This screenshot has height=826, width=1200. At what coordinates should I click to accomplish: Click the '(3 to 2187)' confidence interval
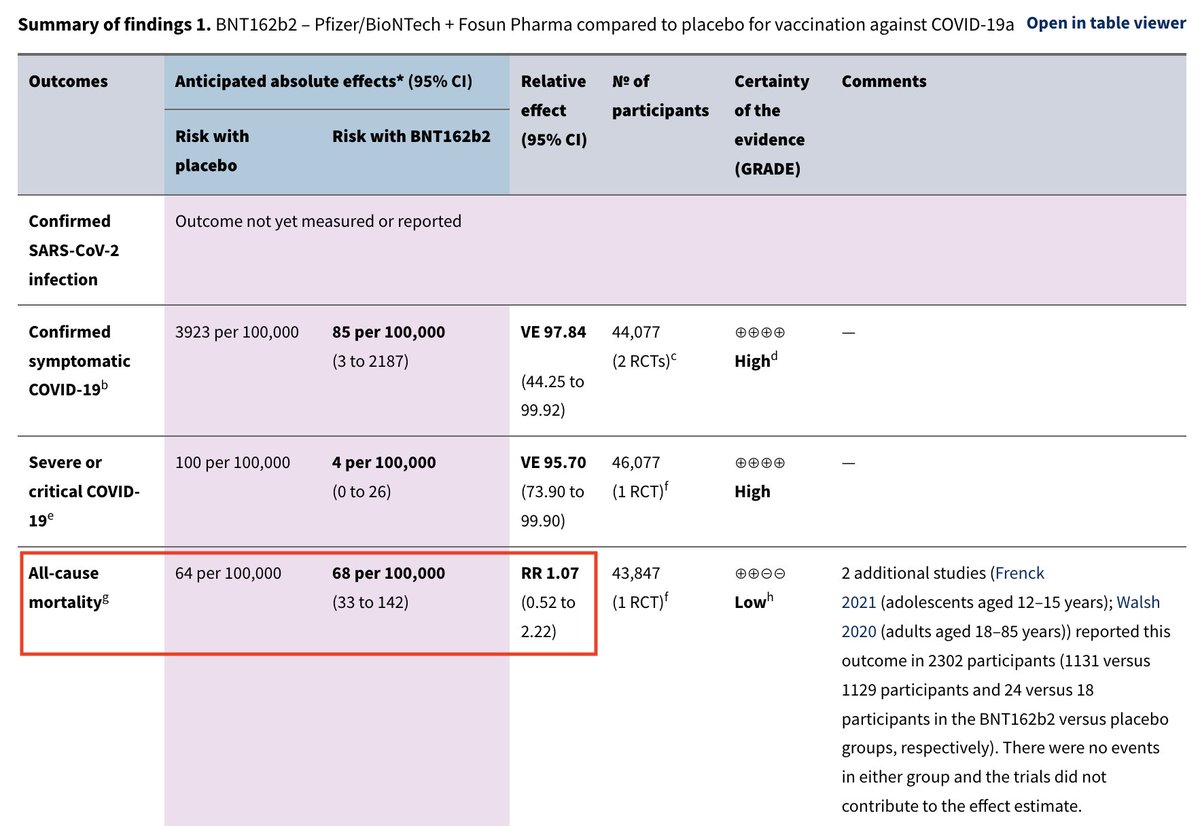[x=370, y=361]
